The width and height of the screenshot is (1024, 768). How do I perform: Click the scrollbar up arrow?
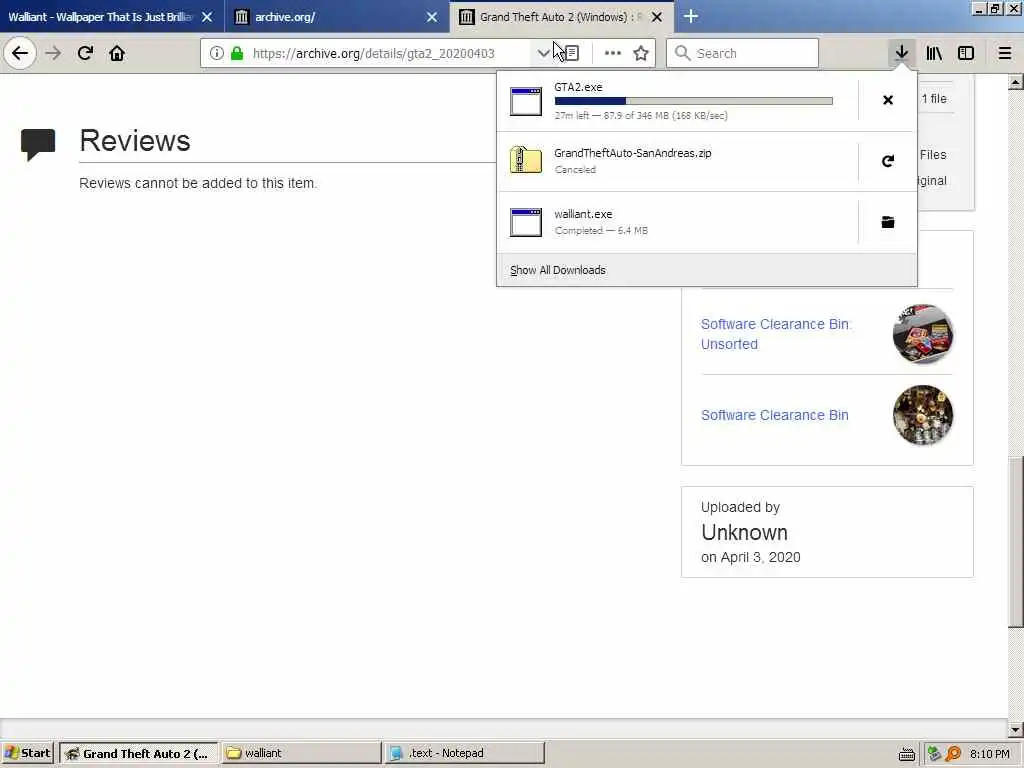tap(1016, 82)
